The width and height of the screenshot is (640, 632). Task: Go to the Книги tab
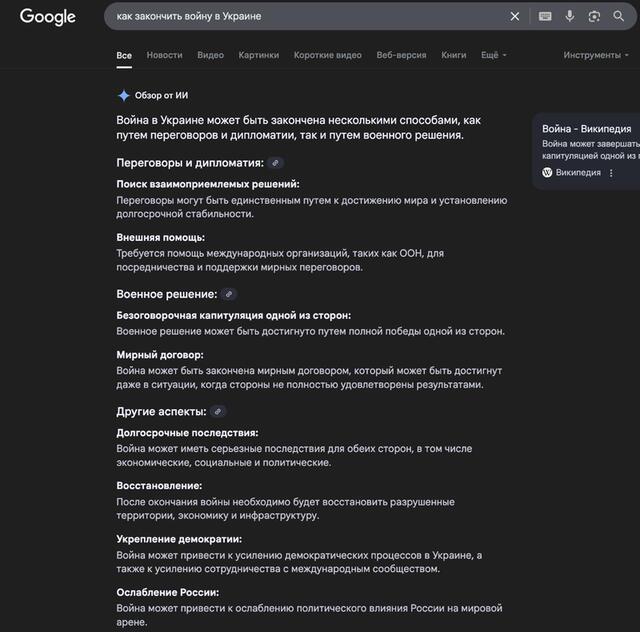pyautogui.click(x=454, y=55)
